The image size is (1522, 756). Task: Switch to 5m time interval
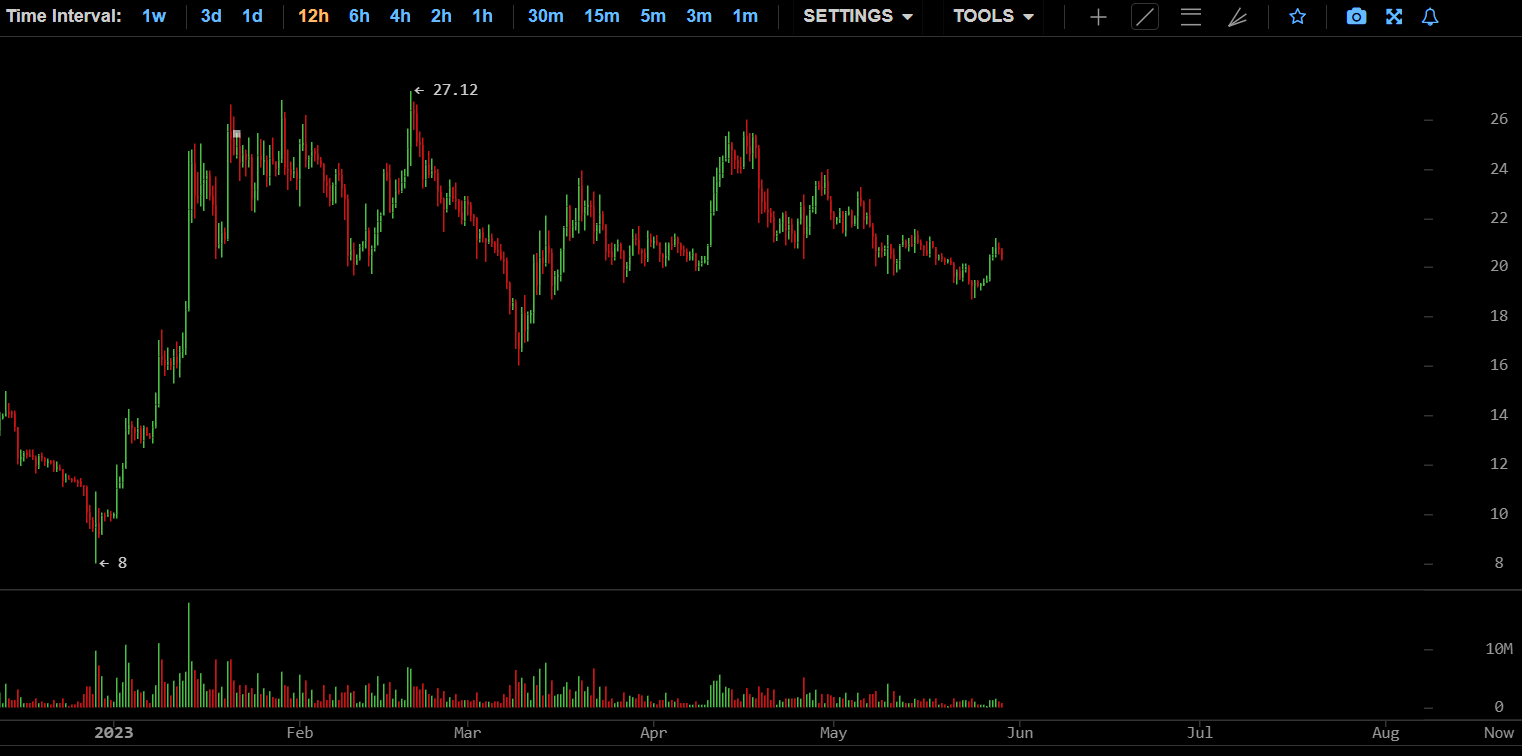coord(653,16)
